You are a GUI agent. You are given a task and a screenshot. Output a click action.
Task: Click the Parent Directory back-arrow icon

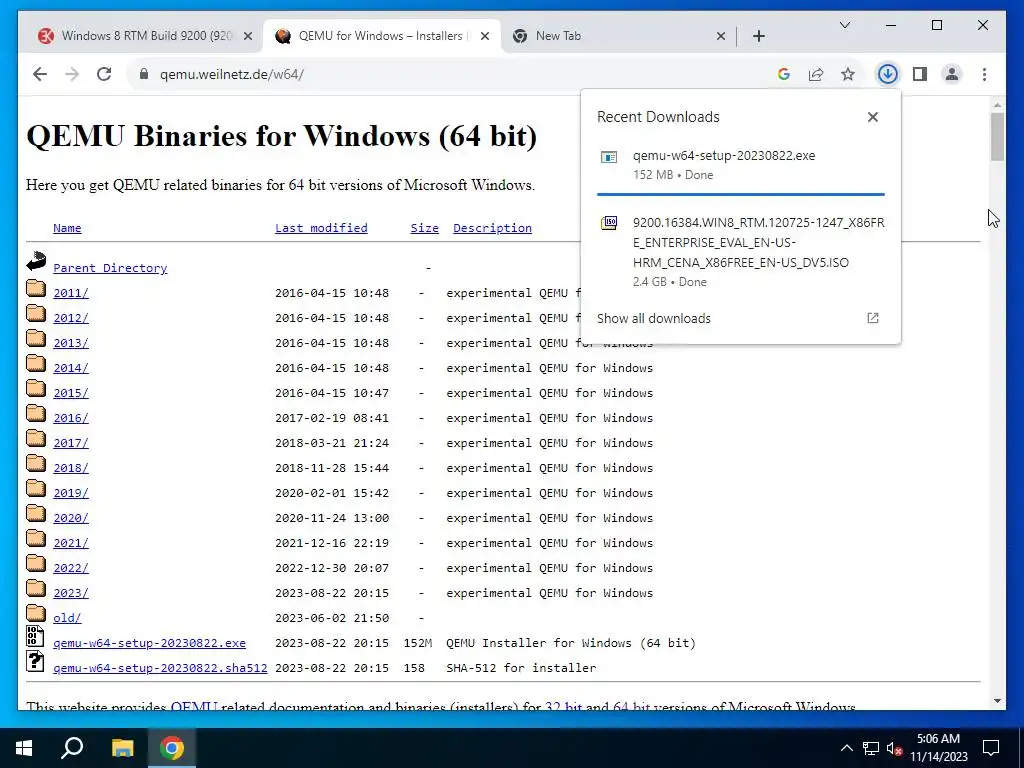point(36,261)
